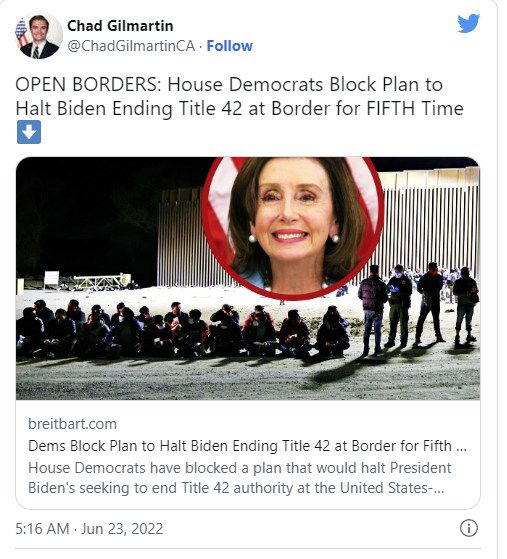507x559 pixels.
Task: Click the Jun 23, 2022 date
Action: tap(122, 528)
